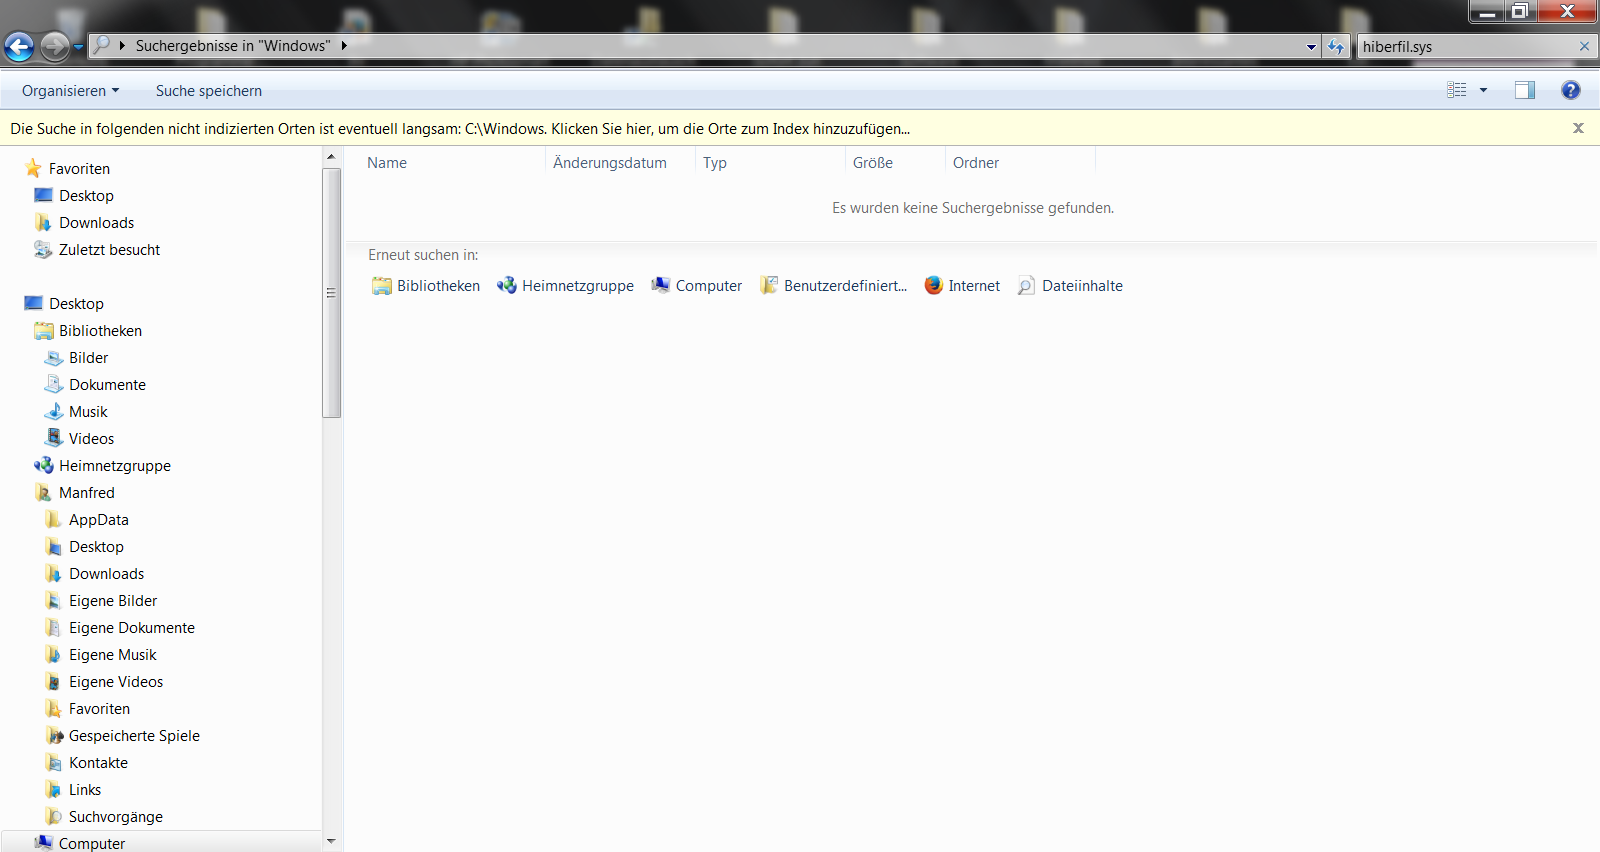Open the Dokumente library
Viewport: 1600px width, 852px height.
tap(96, 385)
